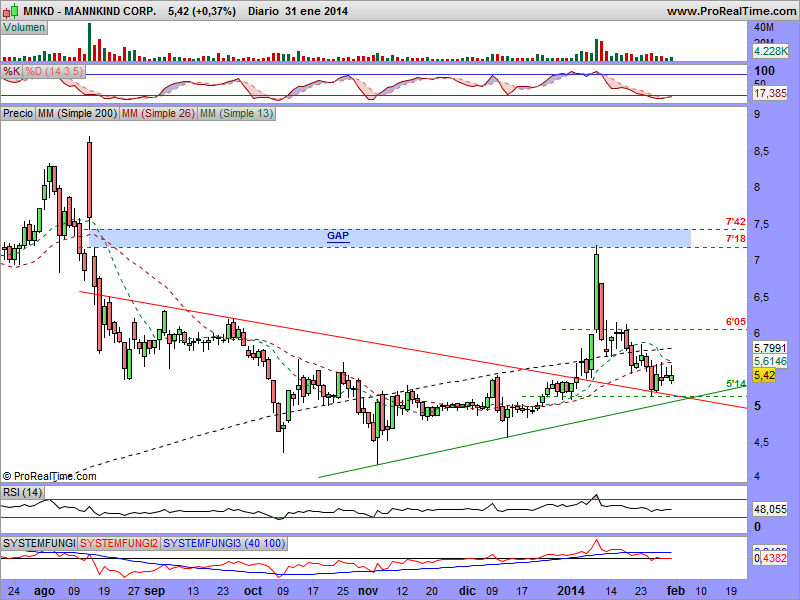Select the 4,5 price axis label
The image size is (800, 600).
764,442
